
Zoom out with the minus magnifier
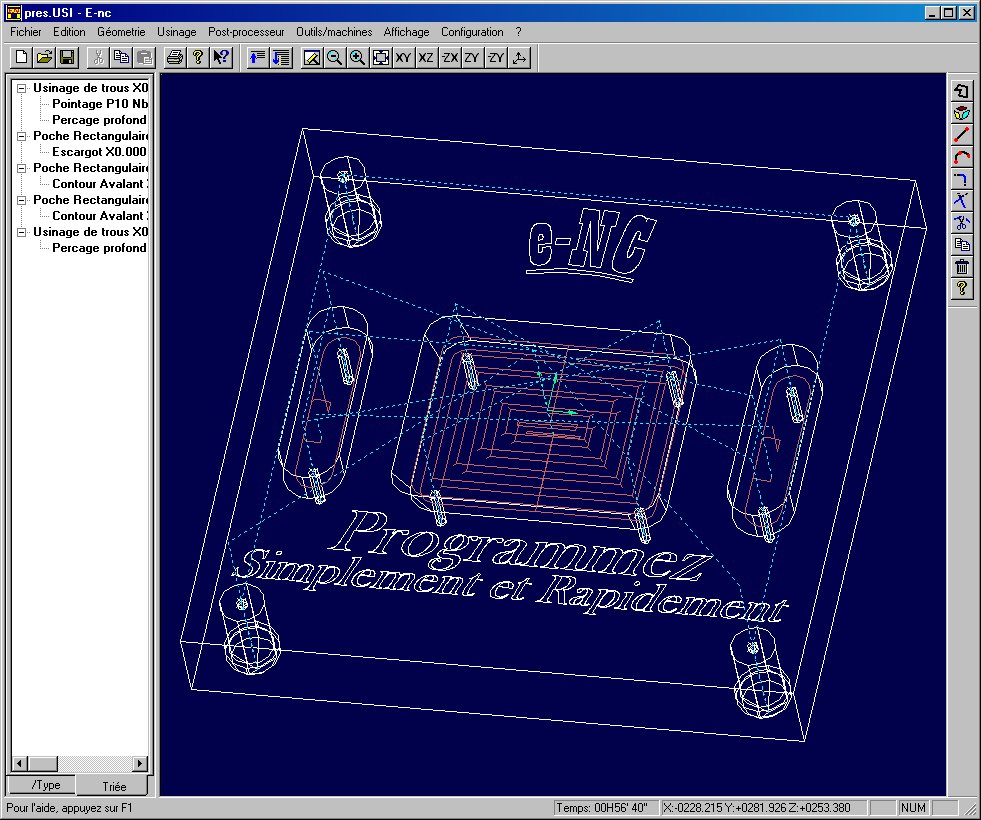[x=335, y=58]
